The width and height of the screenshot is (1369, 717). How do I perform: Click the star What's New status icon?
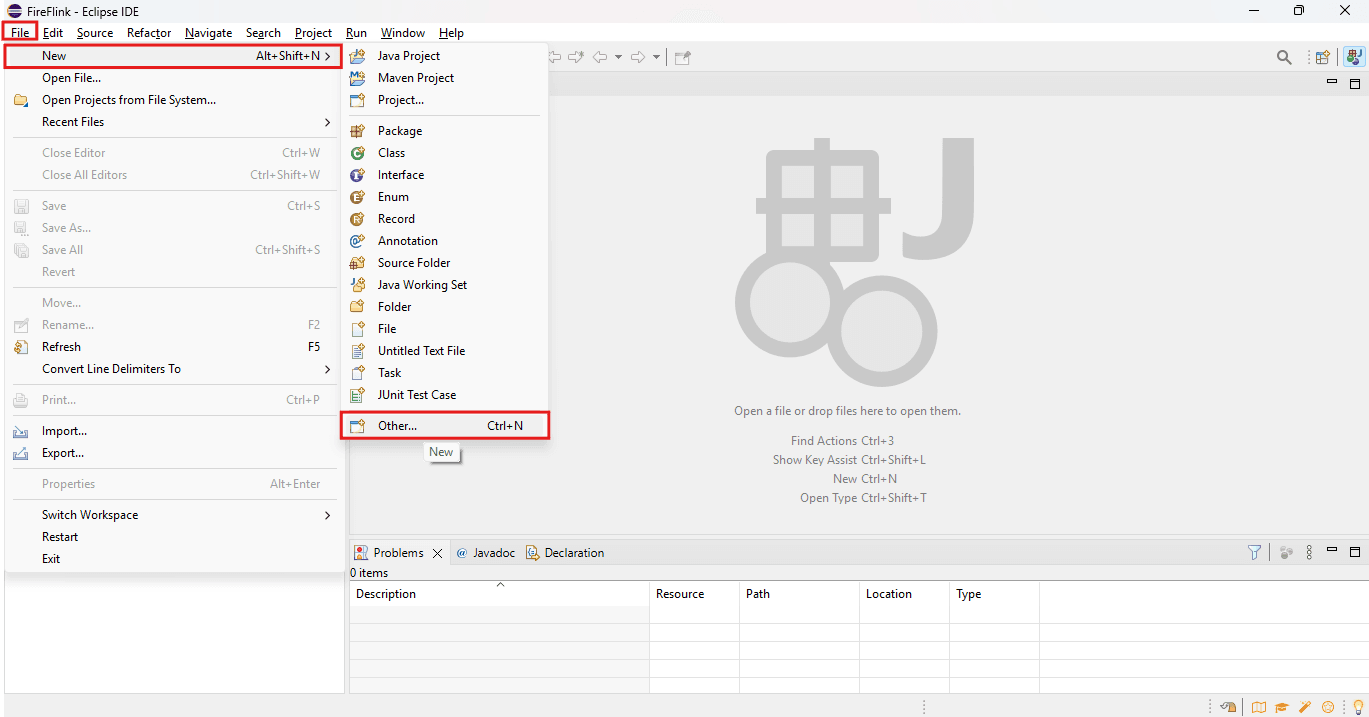tap(1329, 707)
